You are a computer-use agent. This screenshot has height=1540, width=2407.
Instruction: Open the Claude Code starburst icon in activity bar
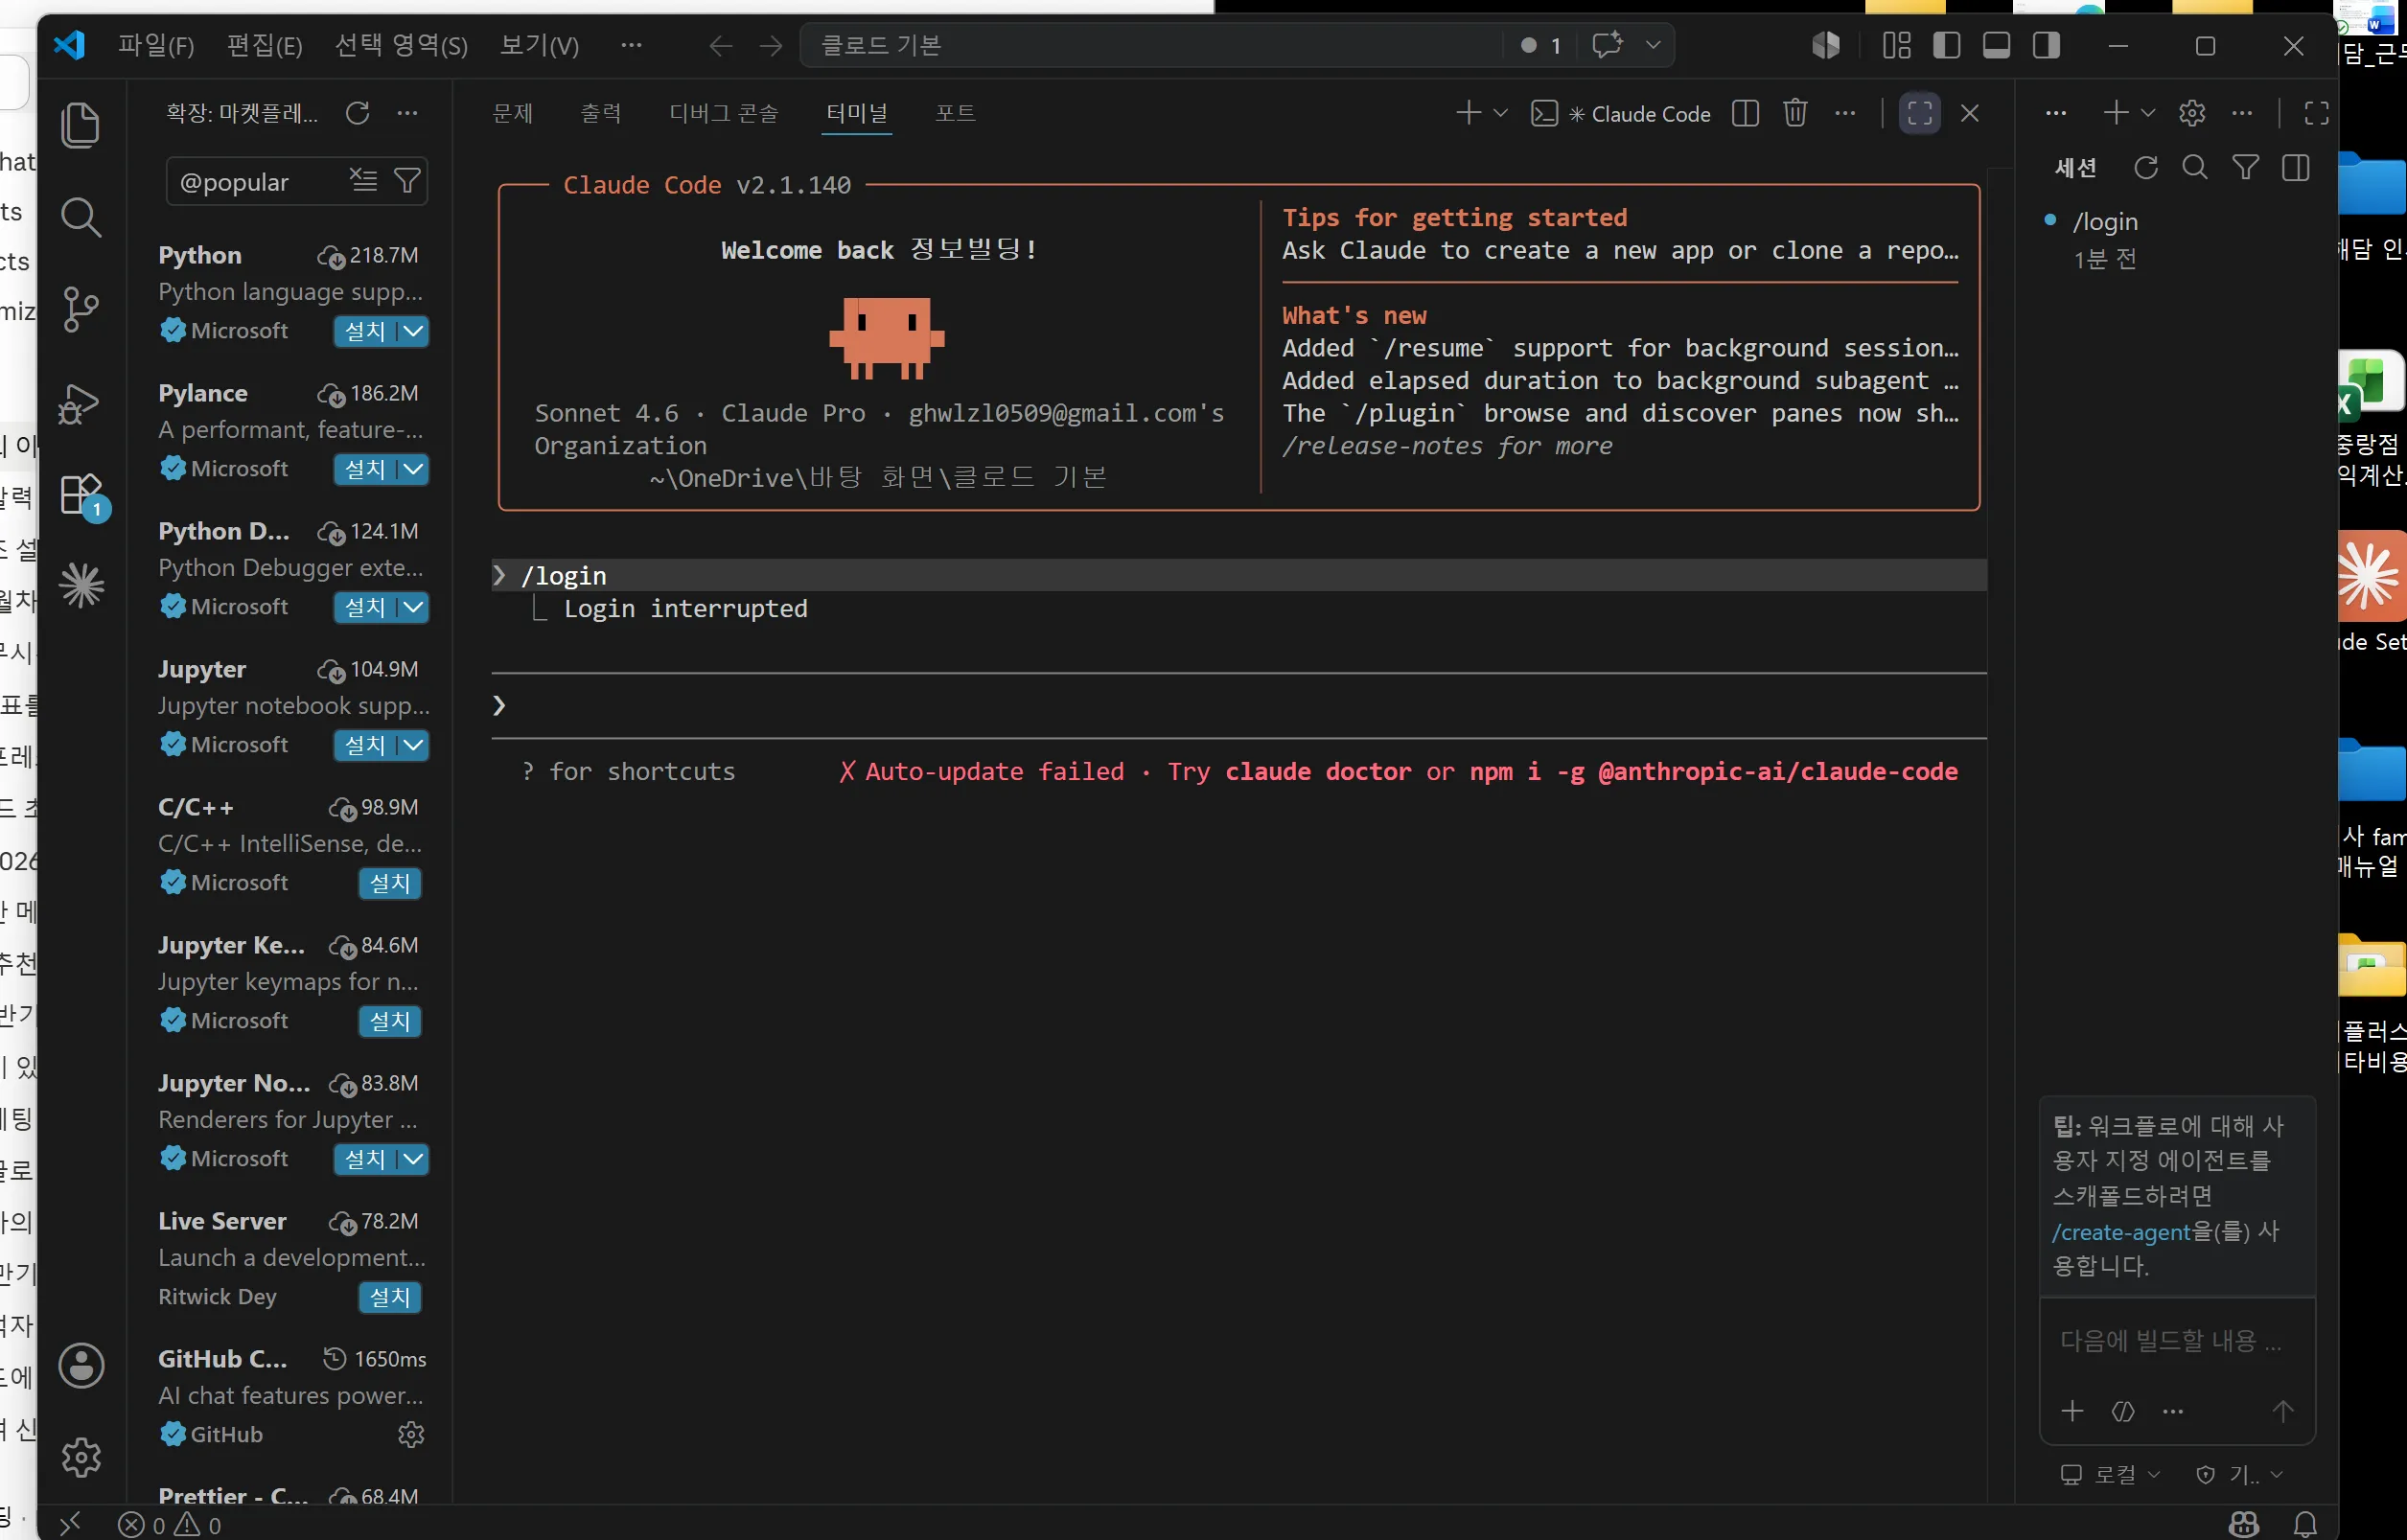(x=81, y=585)
